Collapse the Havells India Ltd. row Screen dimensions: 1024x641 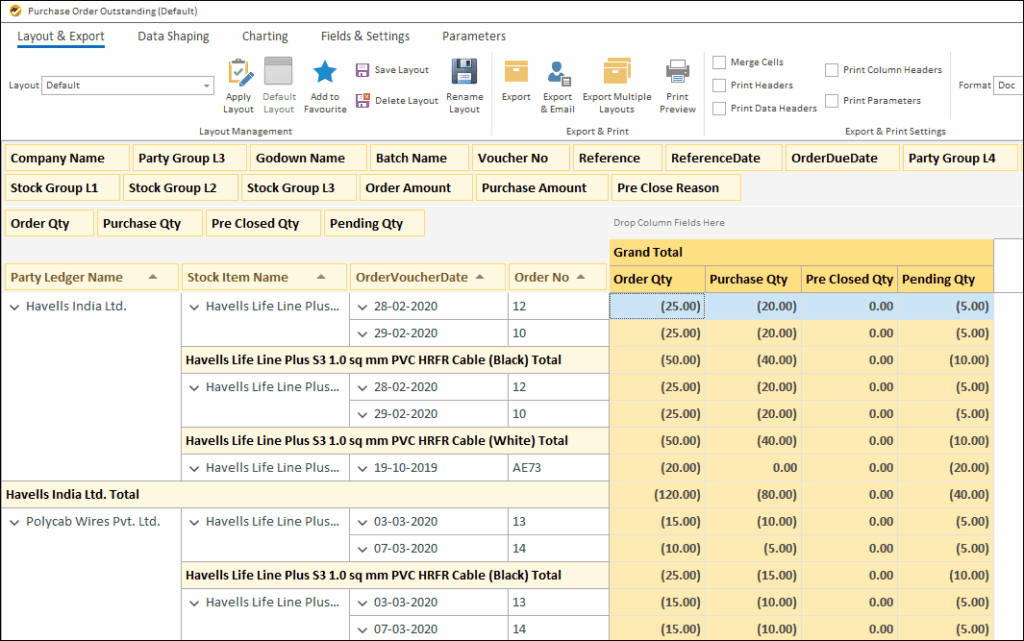[x=13, y=305]
